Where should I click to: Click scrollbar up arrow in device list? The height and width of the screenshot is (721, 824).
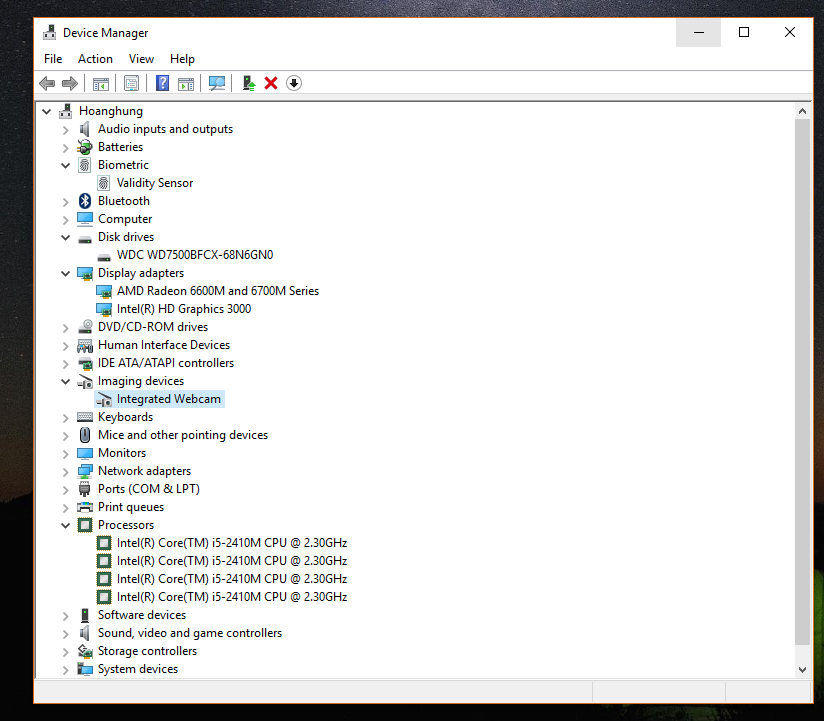(802, 111)
